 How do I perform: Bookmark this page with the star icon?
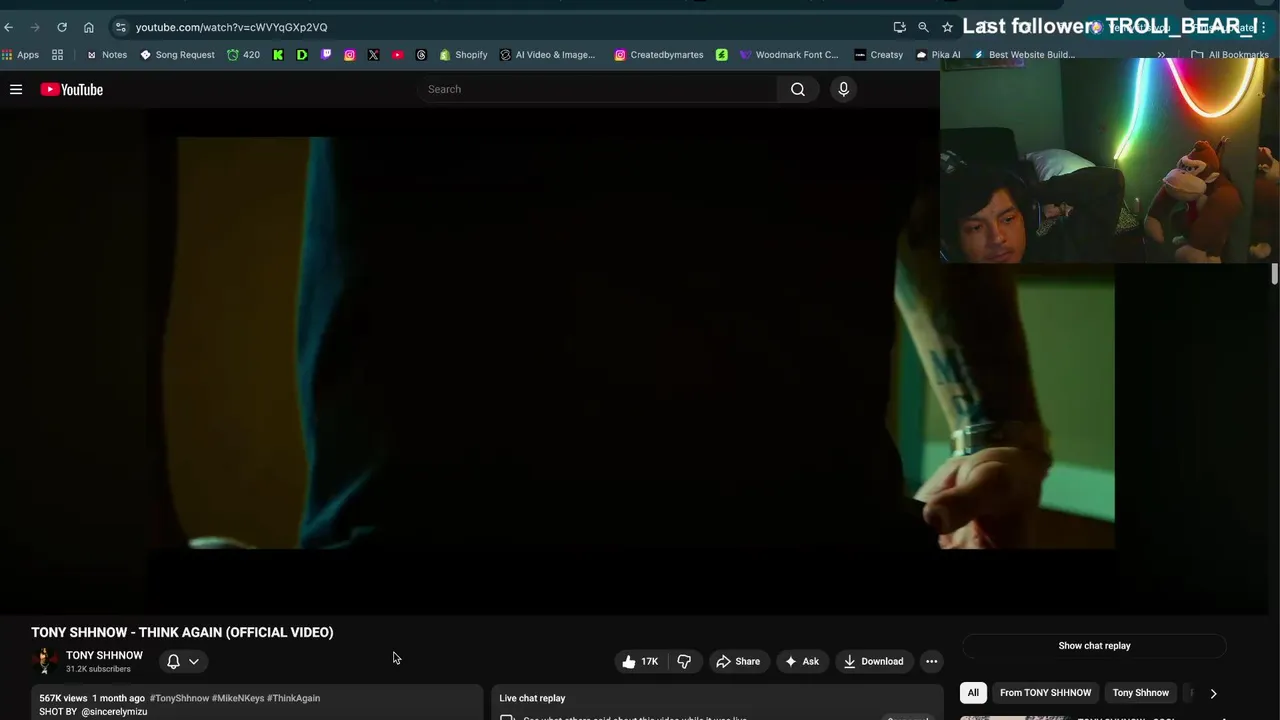pyautogui.click(x=947, y=27)
